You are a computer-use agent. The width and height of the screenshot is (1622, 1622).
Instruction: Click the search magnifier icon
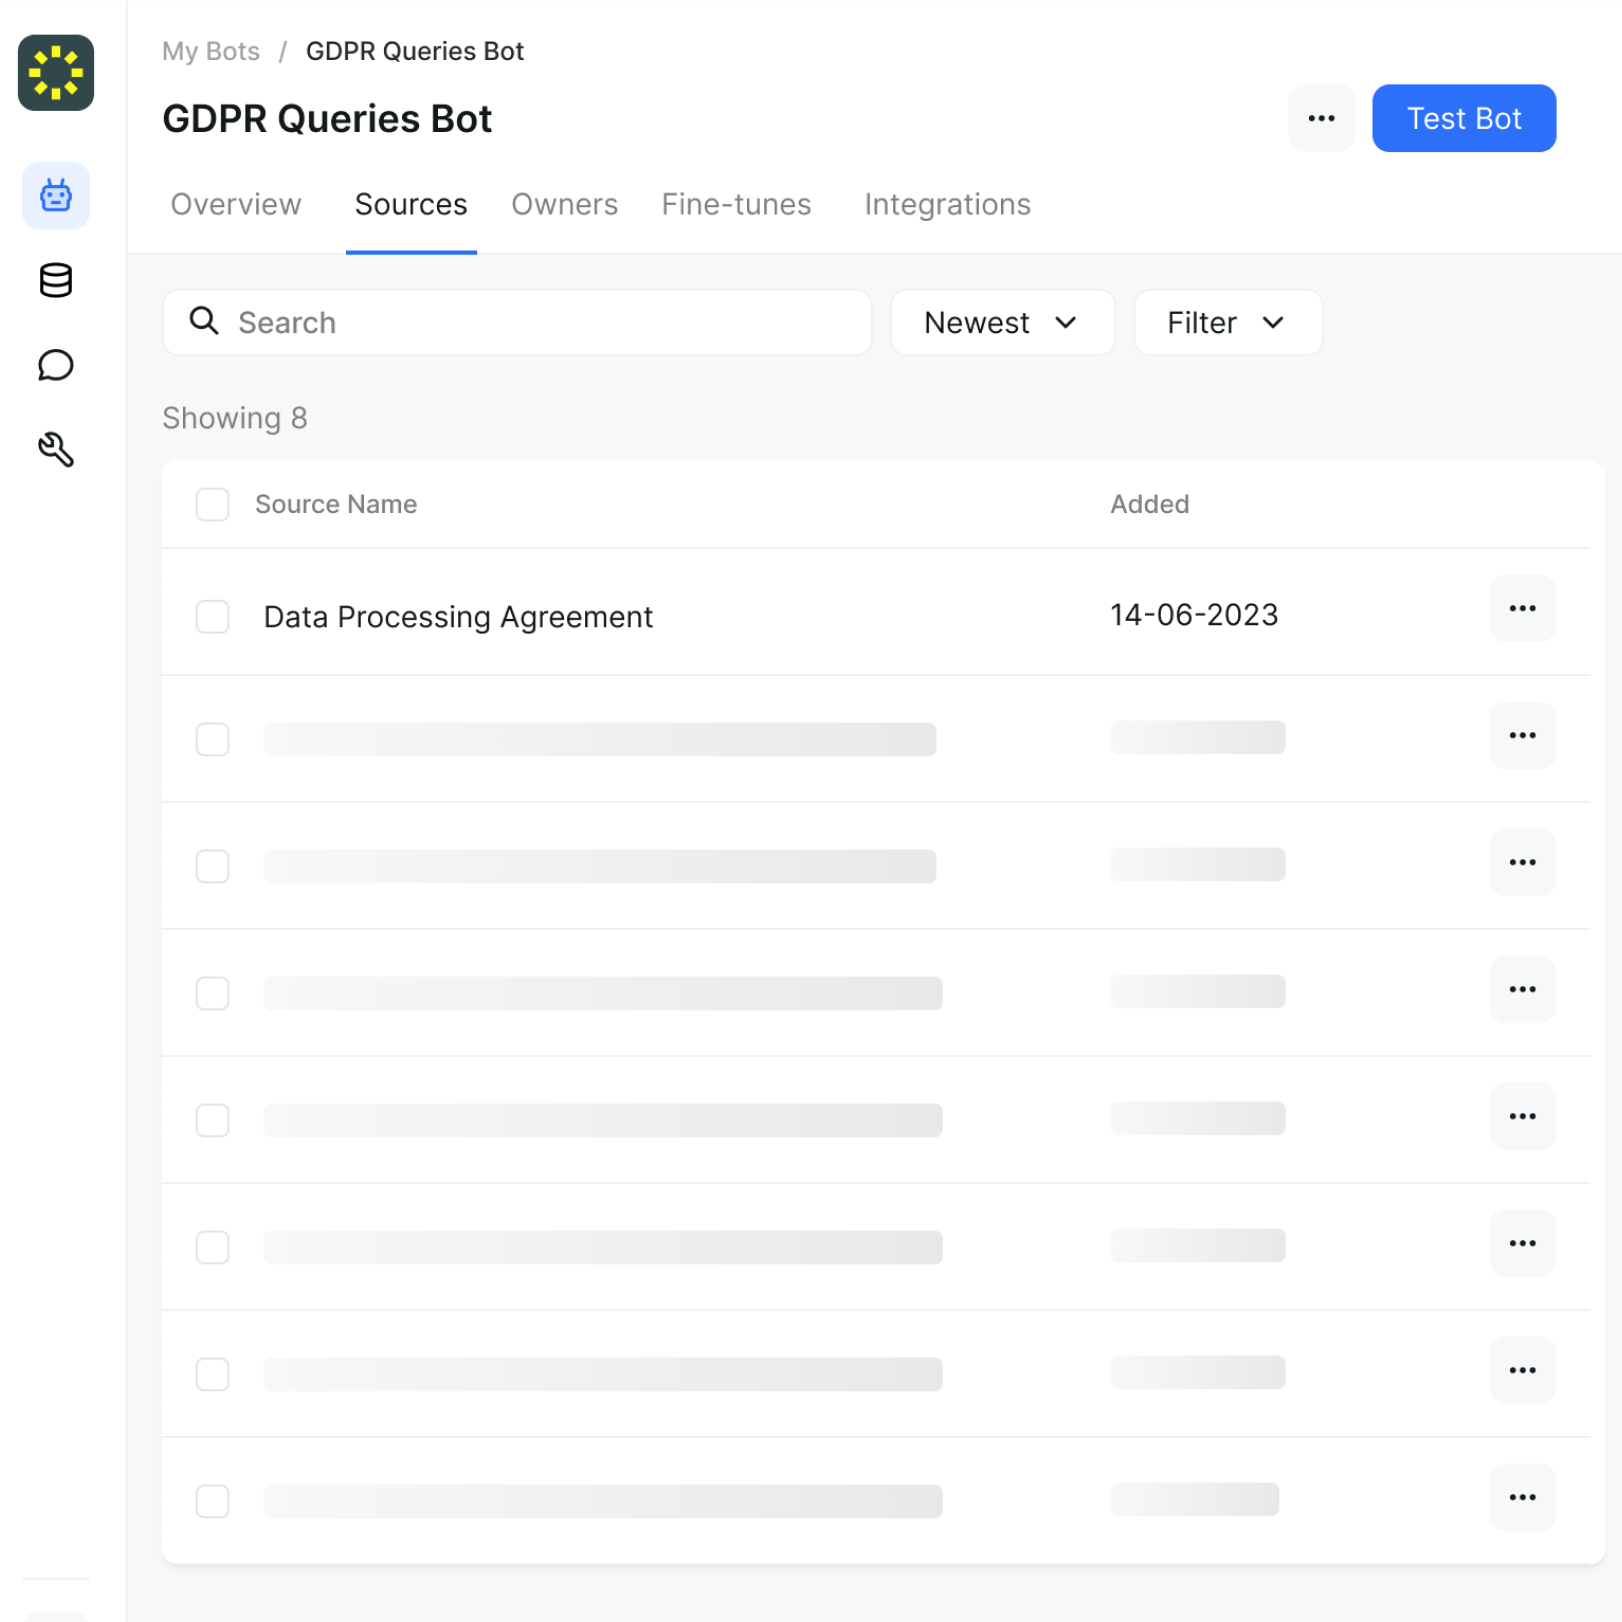(x=204, y=321)
